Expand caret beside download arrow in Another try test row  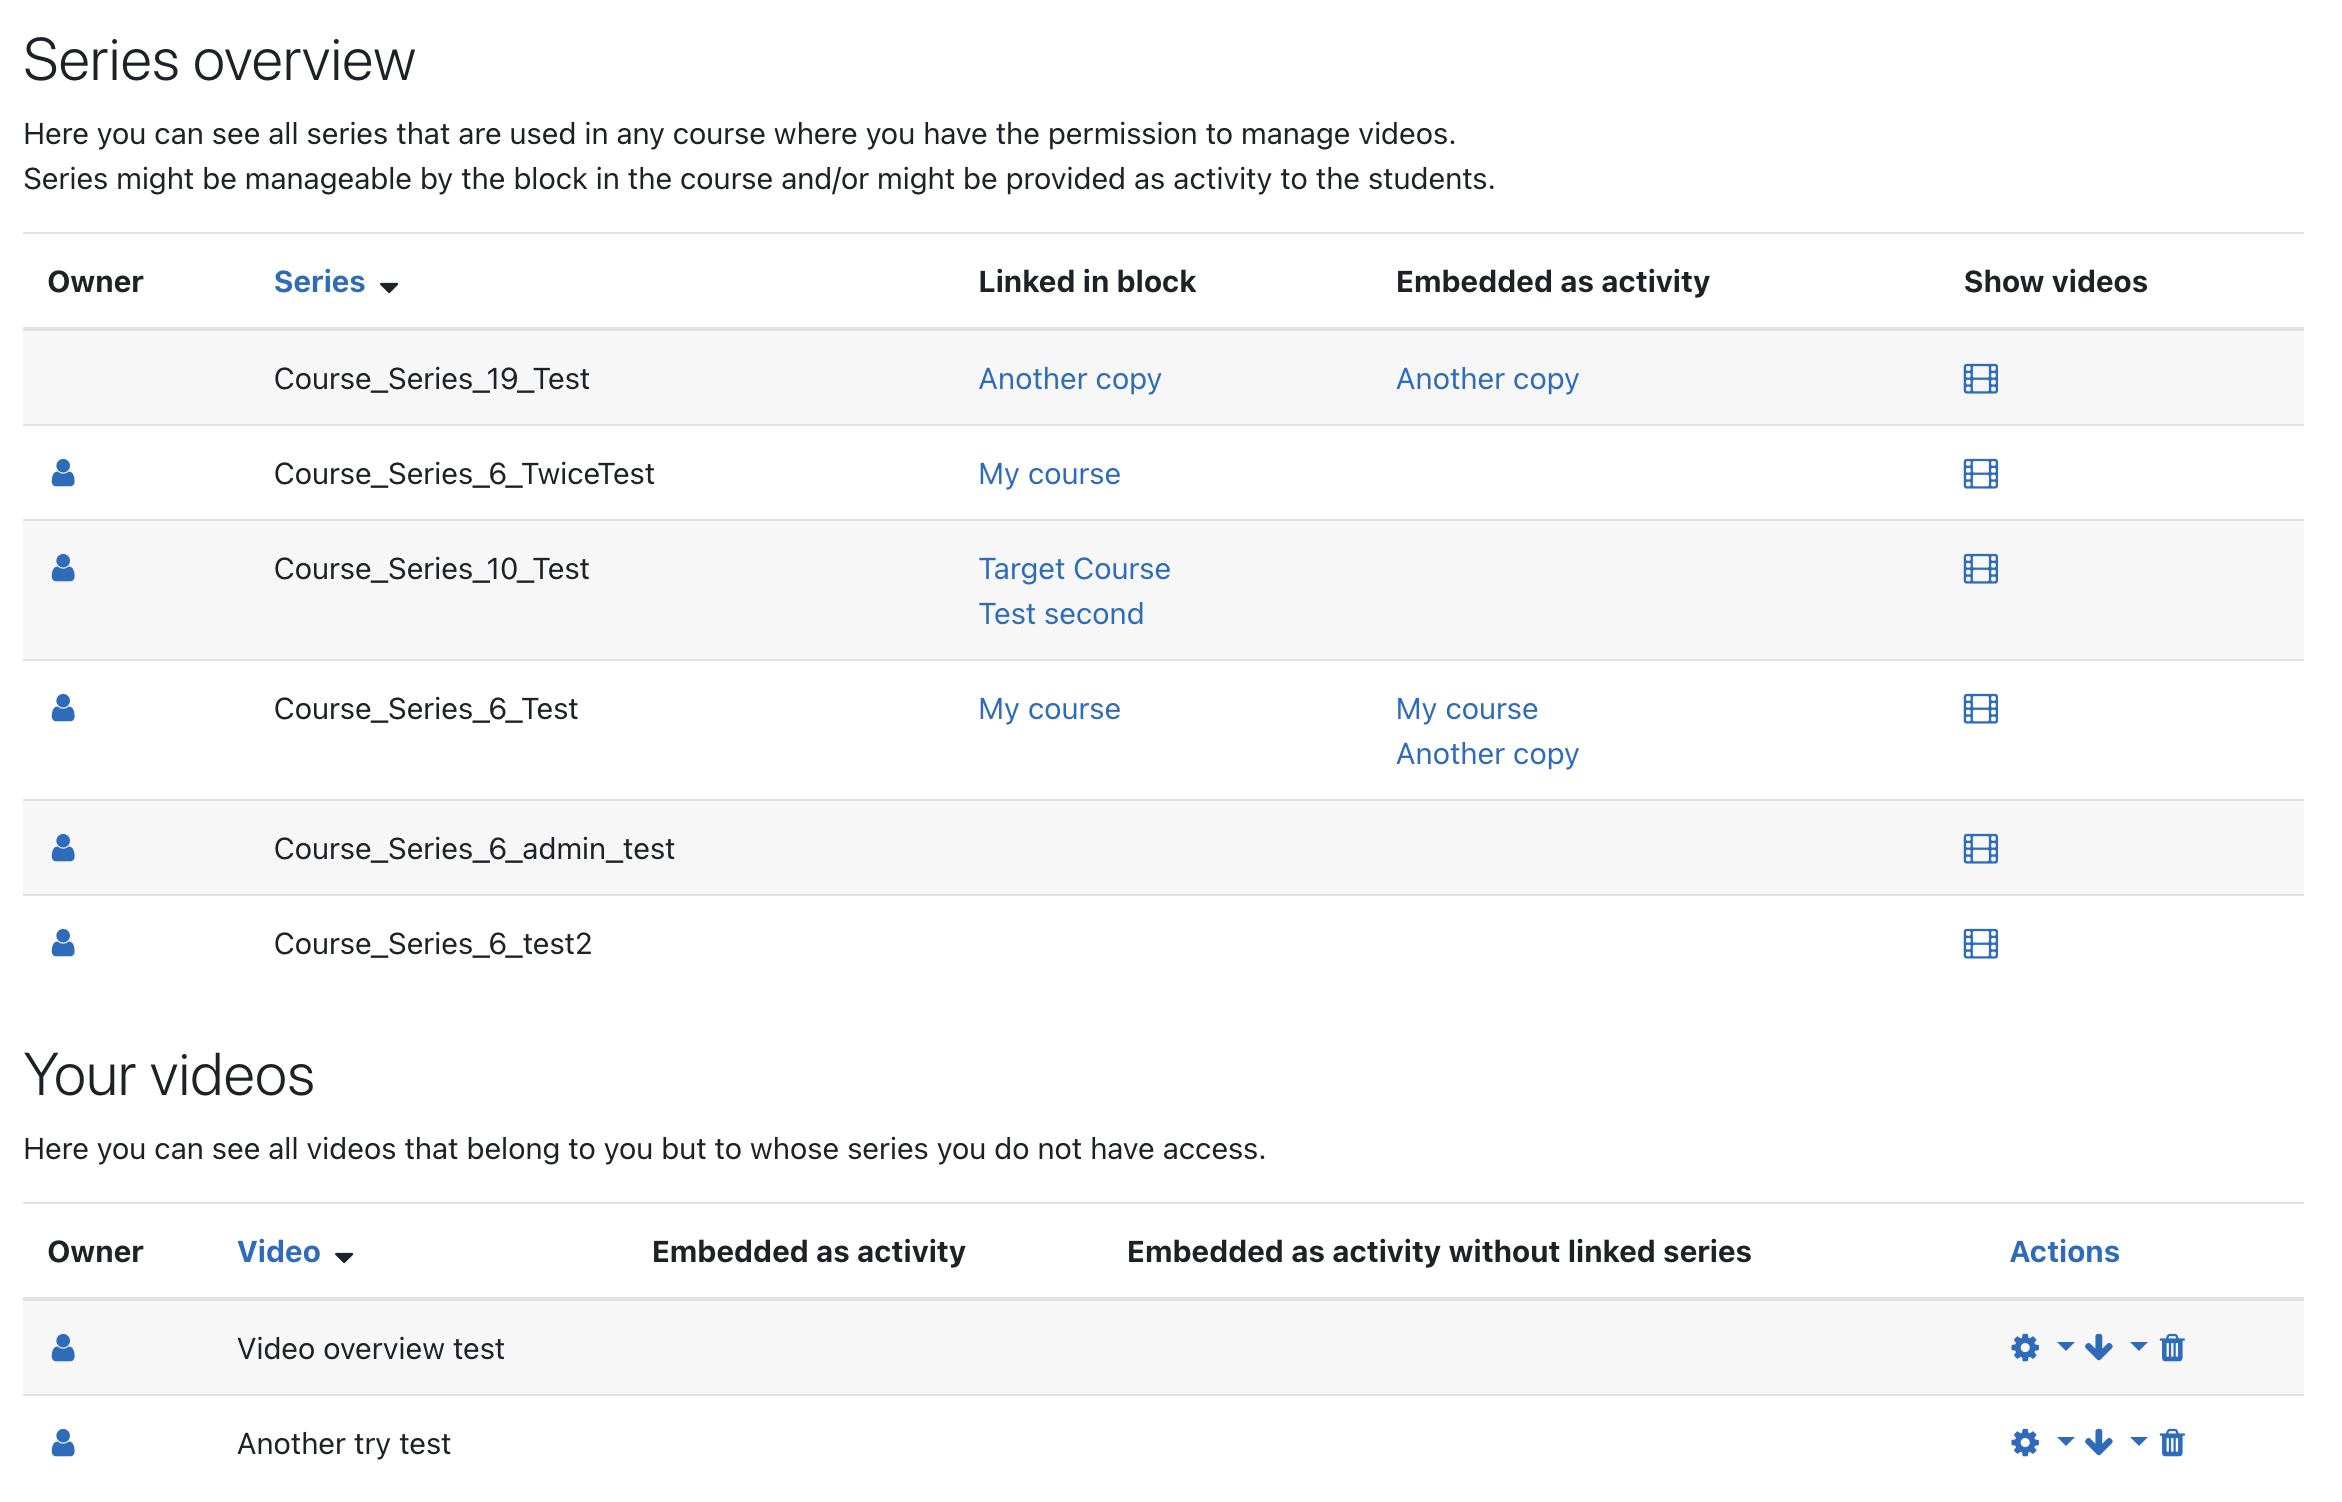coord(2138,1441)
